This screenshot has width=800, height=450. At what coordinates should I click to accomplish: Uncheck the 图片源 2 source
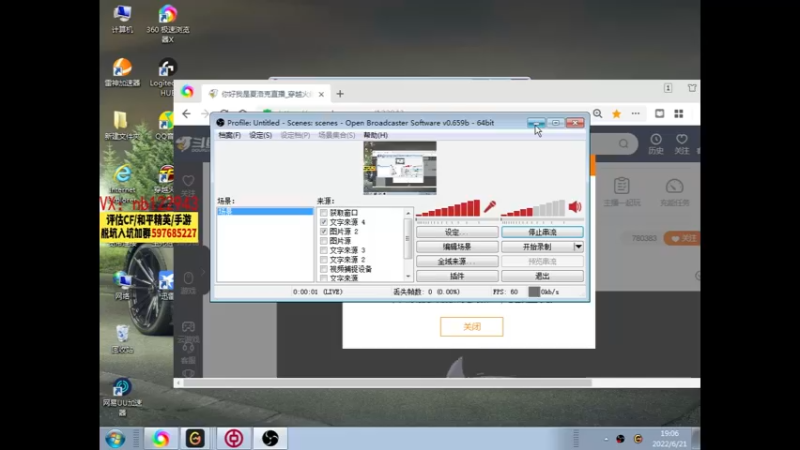323,231
